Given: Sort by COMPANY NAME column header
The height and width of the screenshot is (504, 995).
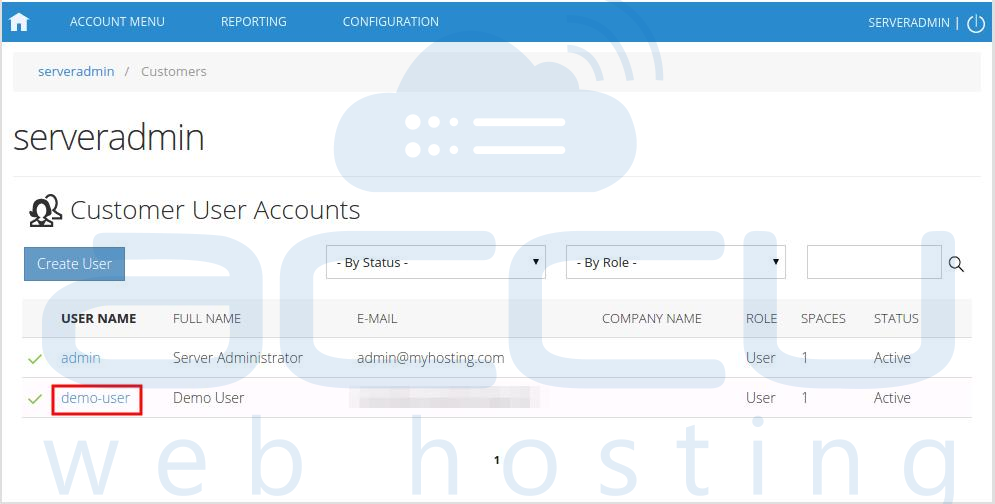Looking at the screenshot, I should click(652, 319).
